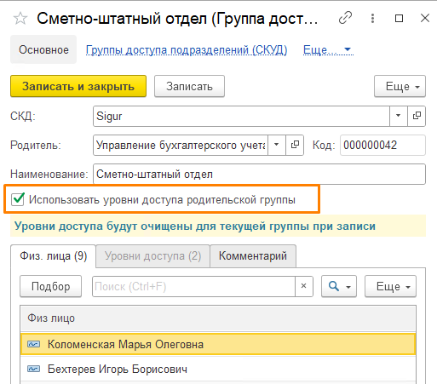
Task: Click the СКД field with Sigur
Action: point(241,116)
